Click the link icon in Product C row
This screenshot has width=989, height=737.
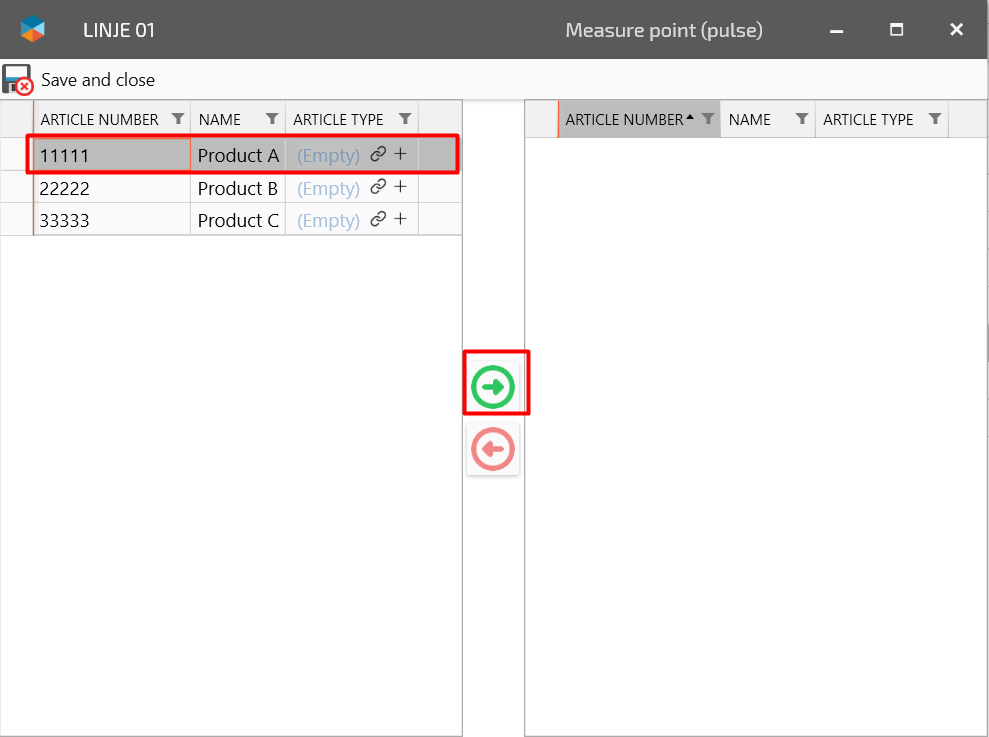point(378,219)
